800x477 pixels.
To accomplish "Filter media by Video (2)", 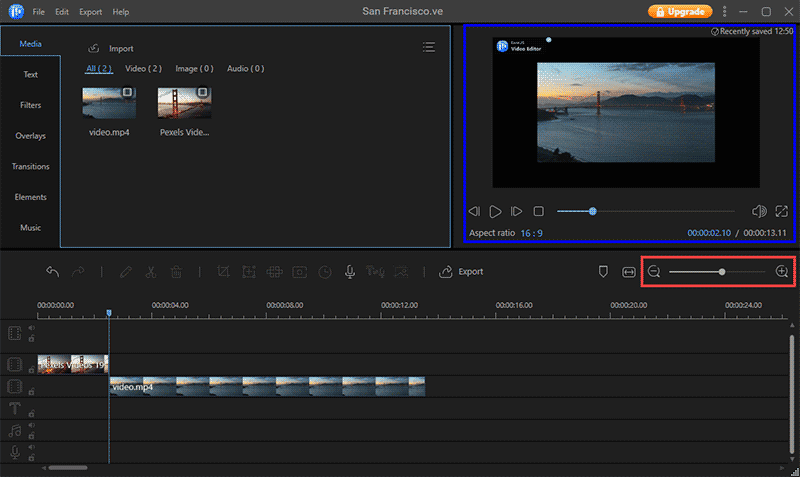I will tap(143, 69).
